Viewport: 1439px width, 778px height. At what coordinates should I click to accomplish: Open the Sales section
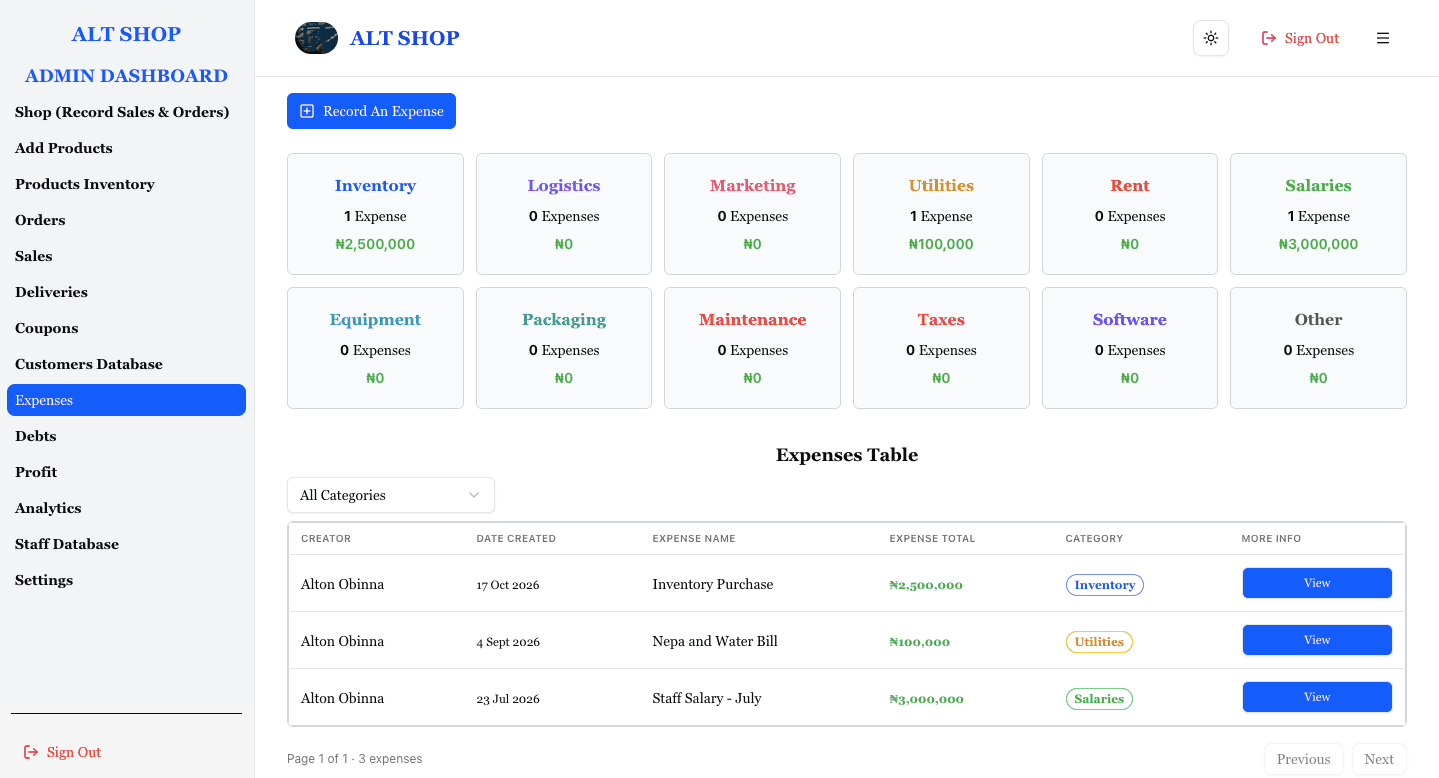34,256
